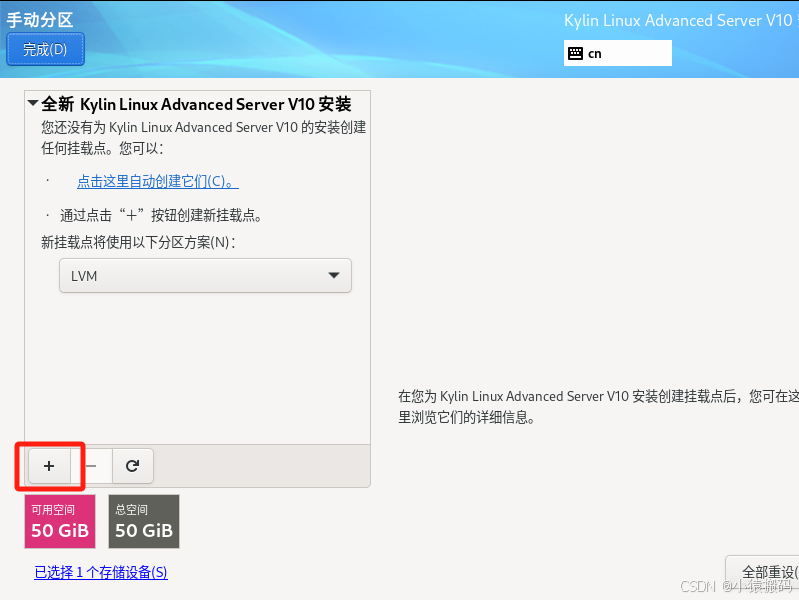Click the 手动分区 page title
This screenshot has height=600, width=799.
(40, 20)
